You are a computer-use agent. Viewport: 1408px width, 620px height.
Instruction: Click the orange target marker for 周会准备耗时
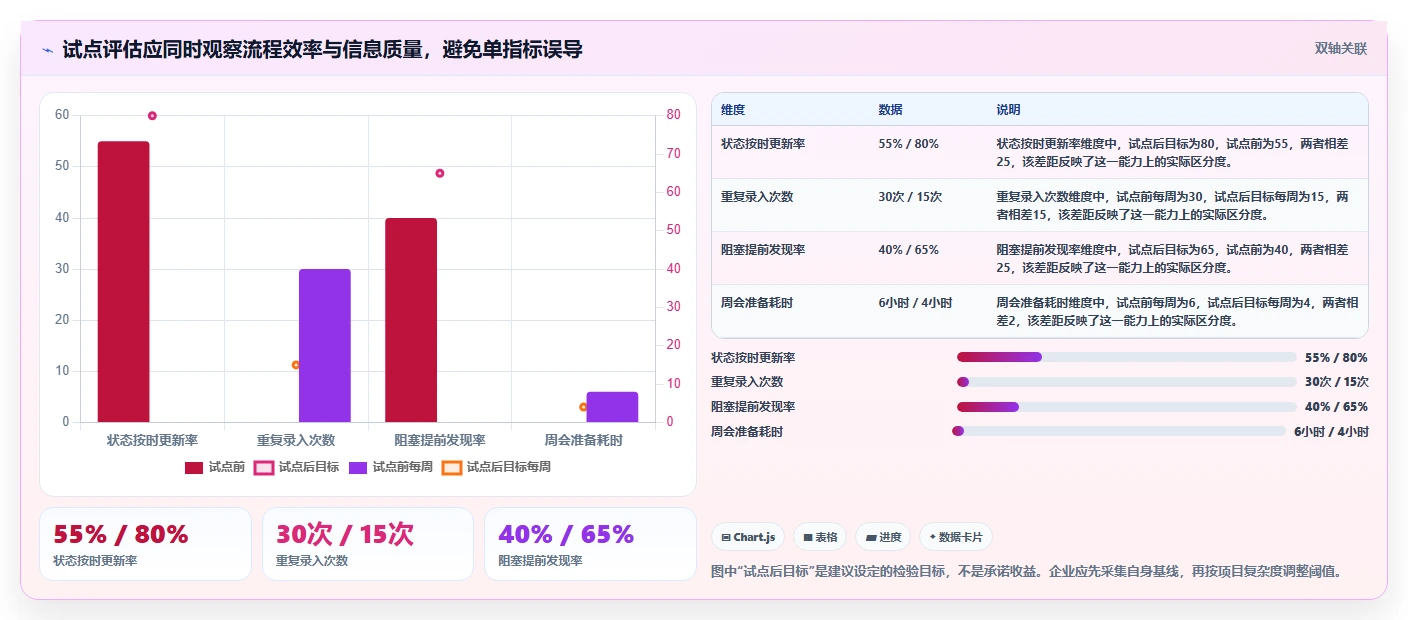[583, 407]
